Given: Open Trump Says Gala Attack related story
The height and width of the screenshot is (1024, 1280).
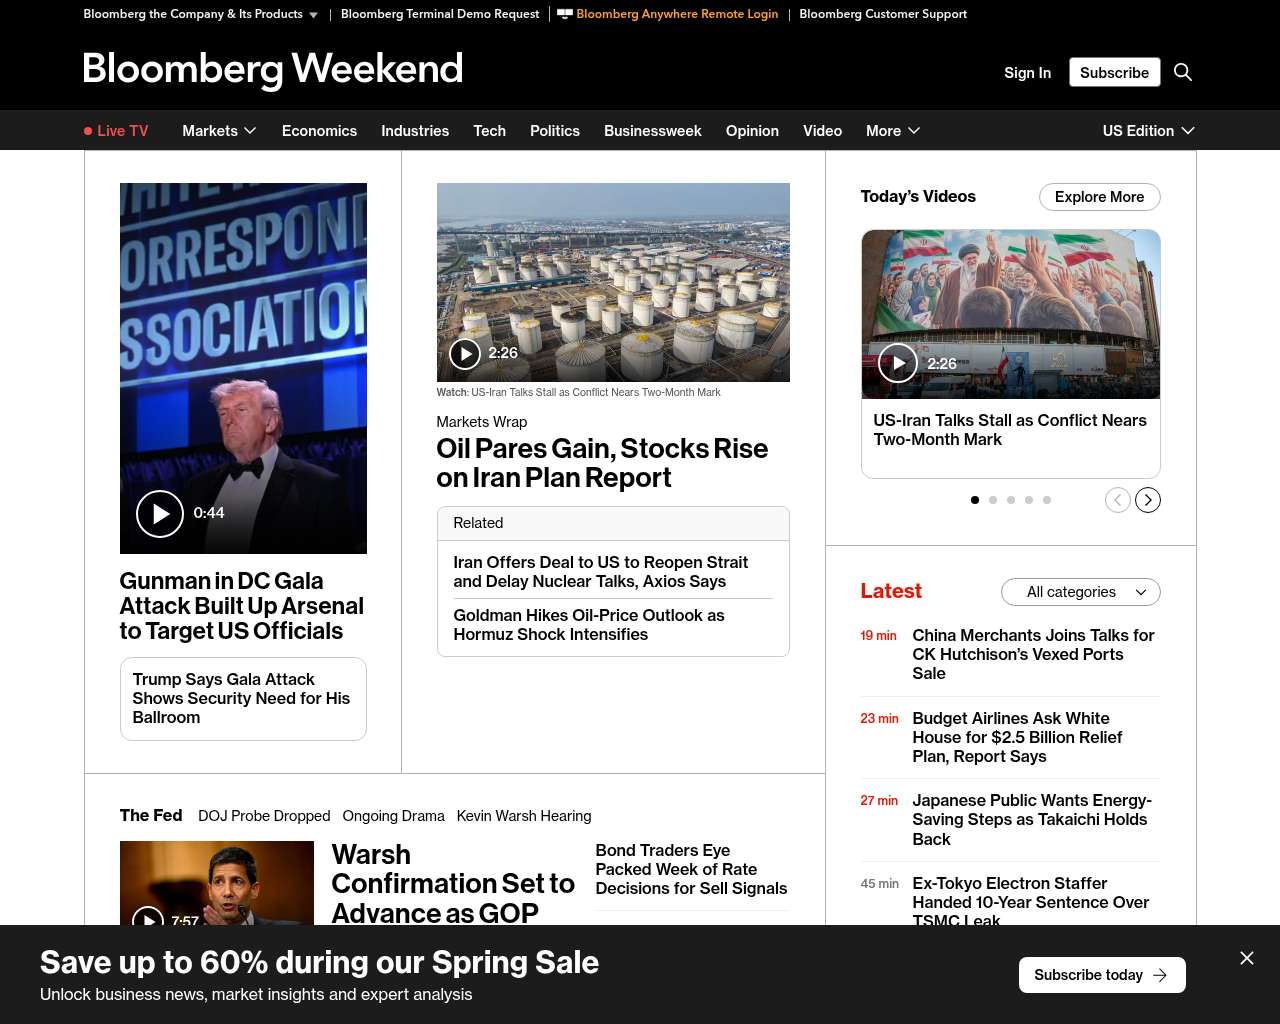Looking at the screenshot, I should click(243, 698).
